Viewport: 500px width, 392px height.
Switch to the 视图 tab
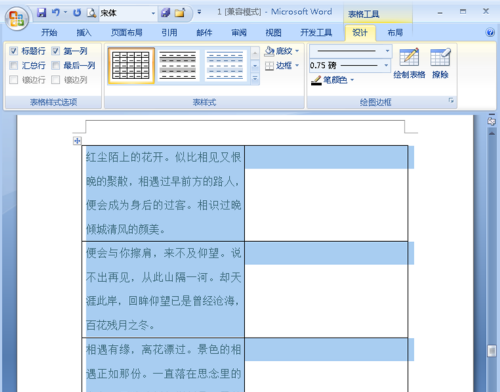pos(273,33)
